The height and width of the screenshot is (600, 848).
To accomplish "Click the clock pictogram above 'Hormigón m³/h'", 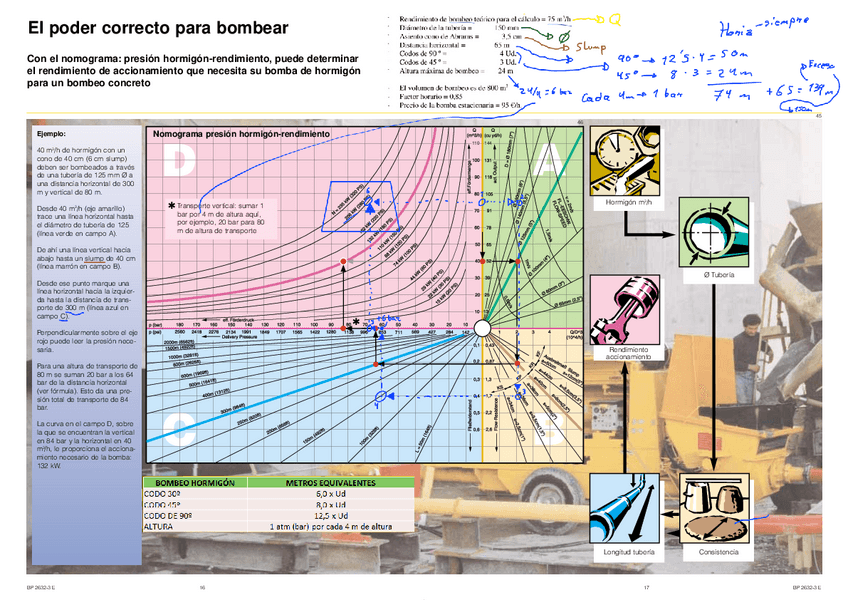I will pos(625,161).
